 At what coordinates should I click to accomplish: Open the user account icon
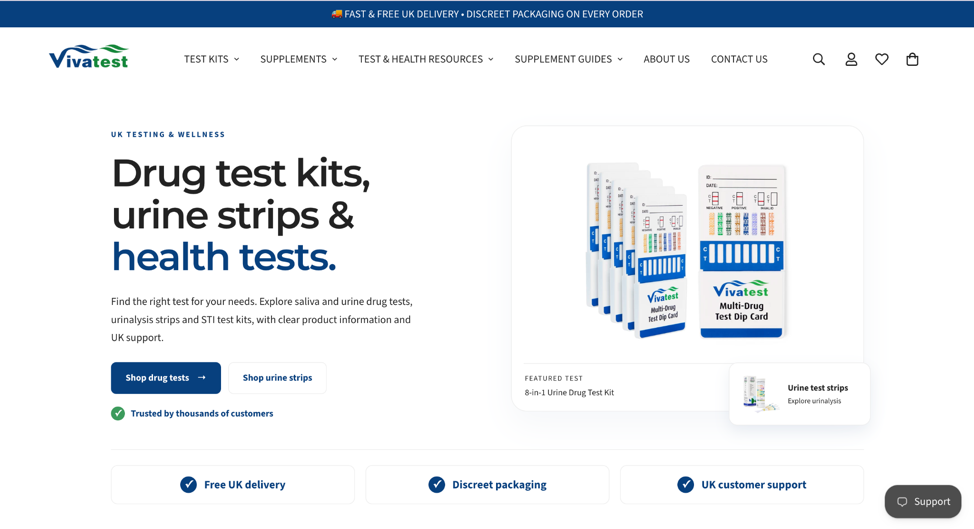coord(851,59)
